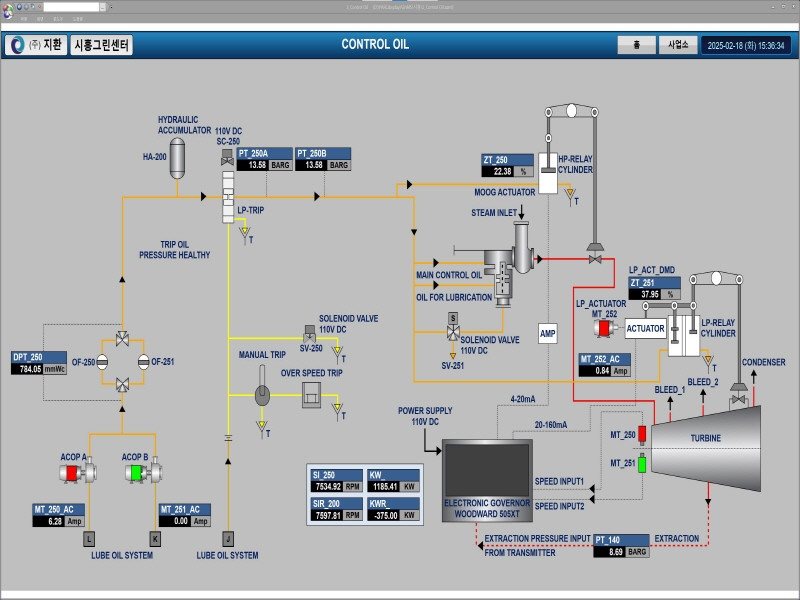Screen dimensions: 800x600
Task: Click the KW_ power value 1185.41
Action: point(384,487)
